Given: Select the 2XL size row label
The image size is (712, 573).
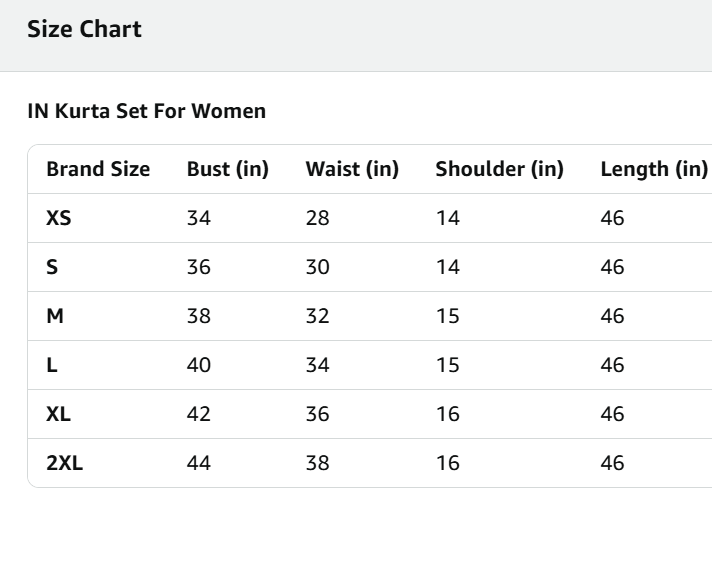Looking at the screenshot, I should pyautogui.click(x=64, y=463).
